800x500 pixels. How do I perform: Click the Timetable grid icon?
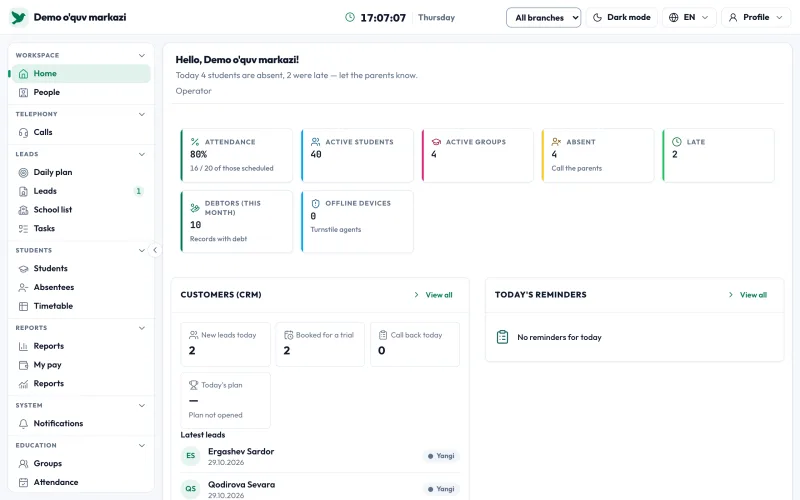[x=23, y=306]
